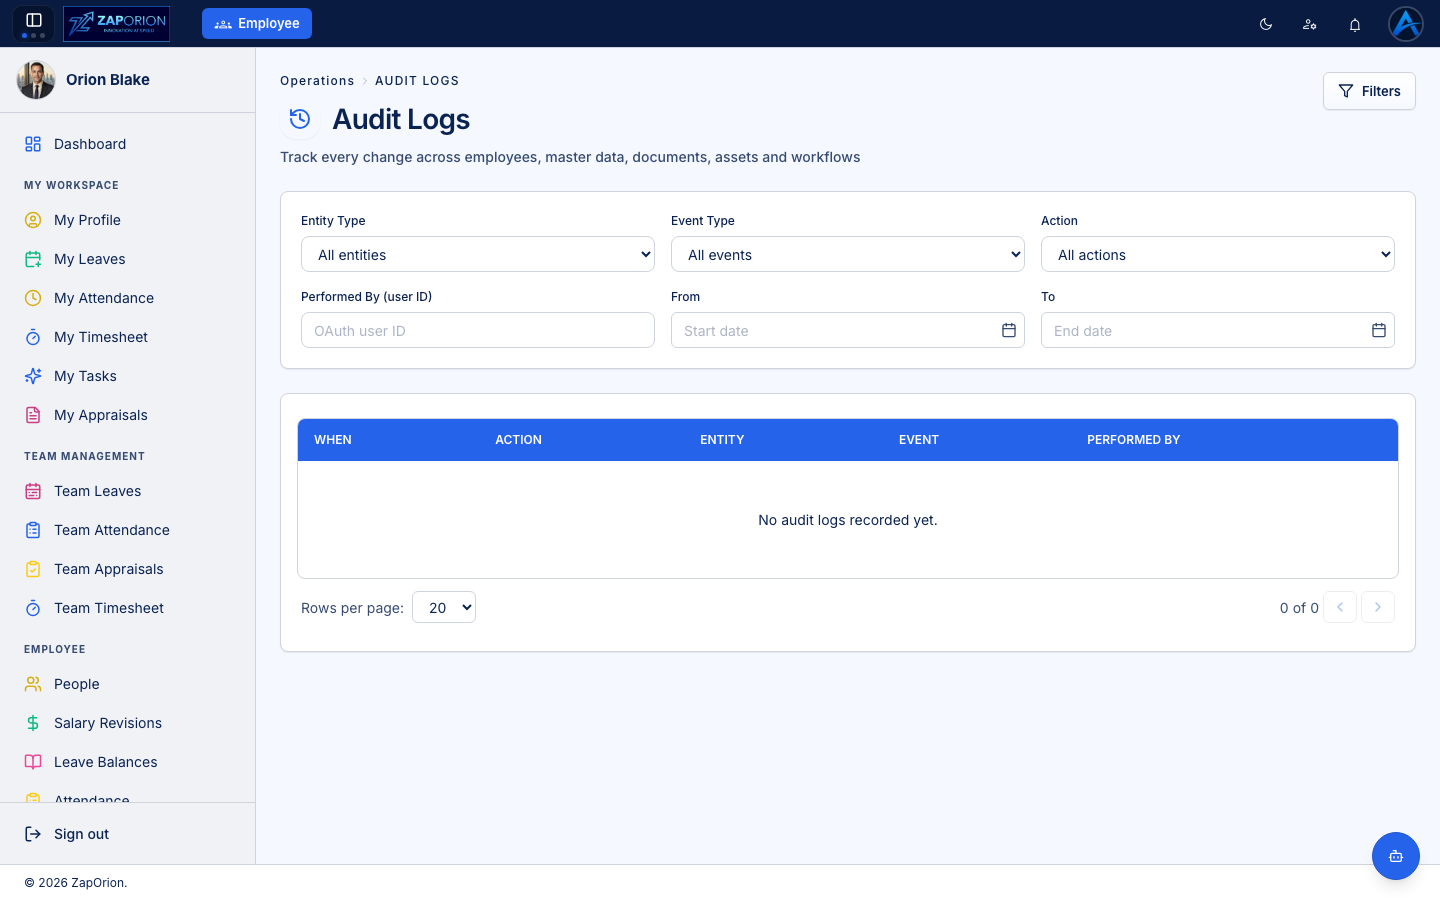Click Orion Blake's name in the sidebar
Screen dimensions: 1440x900
(x=108, y=80)
